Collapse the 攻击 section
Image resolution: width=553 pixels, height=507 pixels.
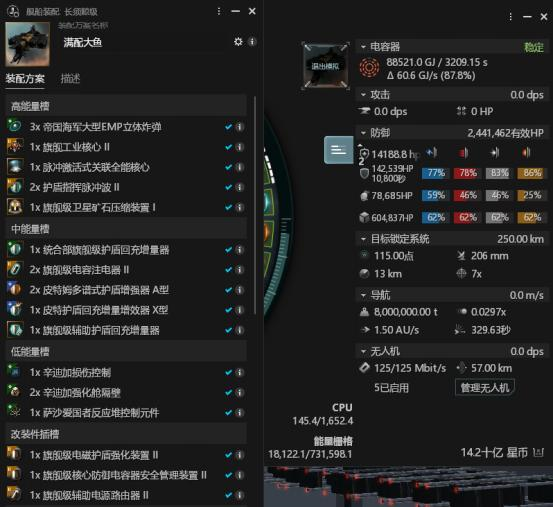pyautogui.click(x=363, y=94)
